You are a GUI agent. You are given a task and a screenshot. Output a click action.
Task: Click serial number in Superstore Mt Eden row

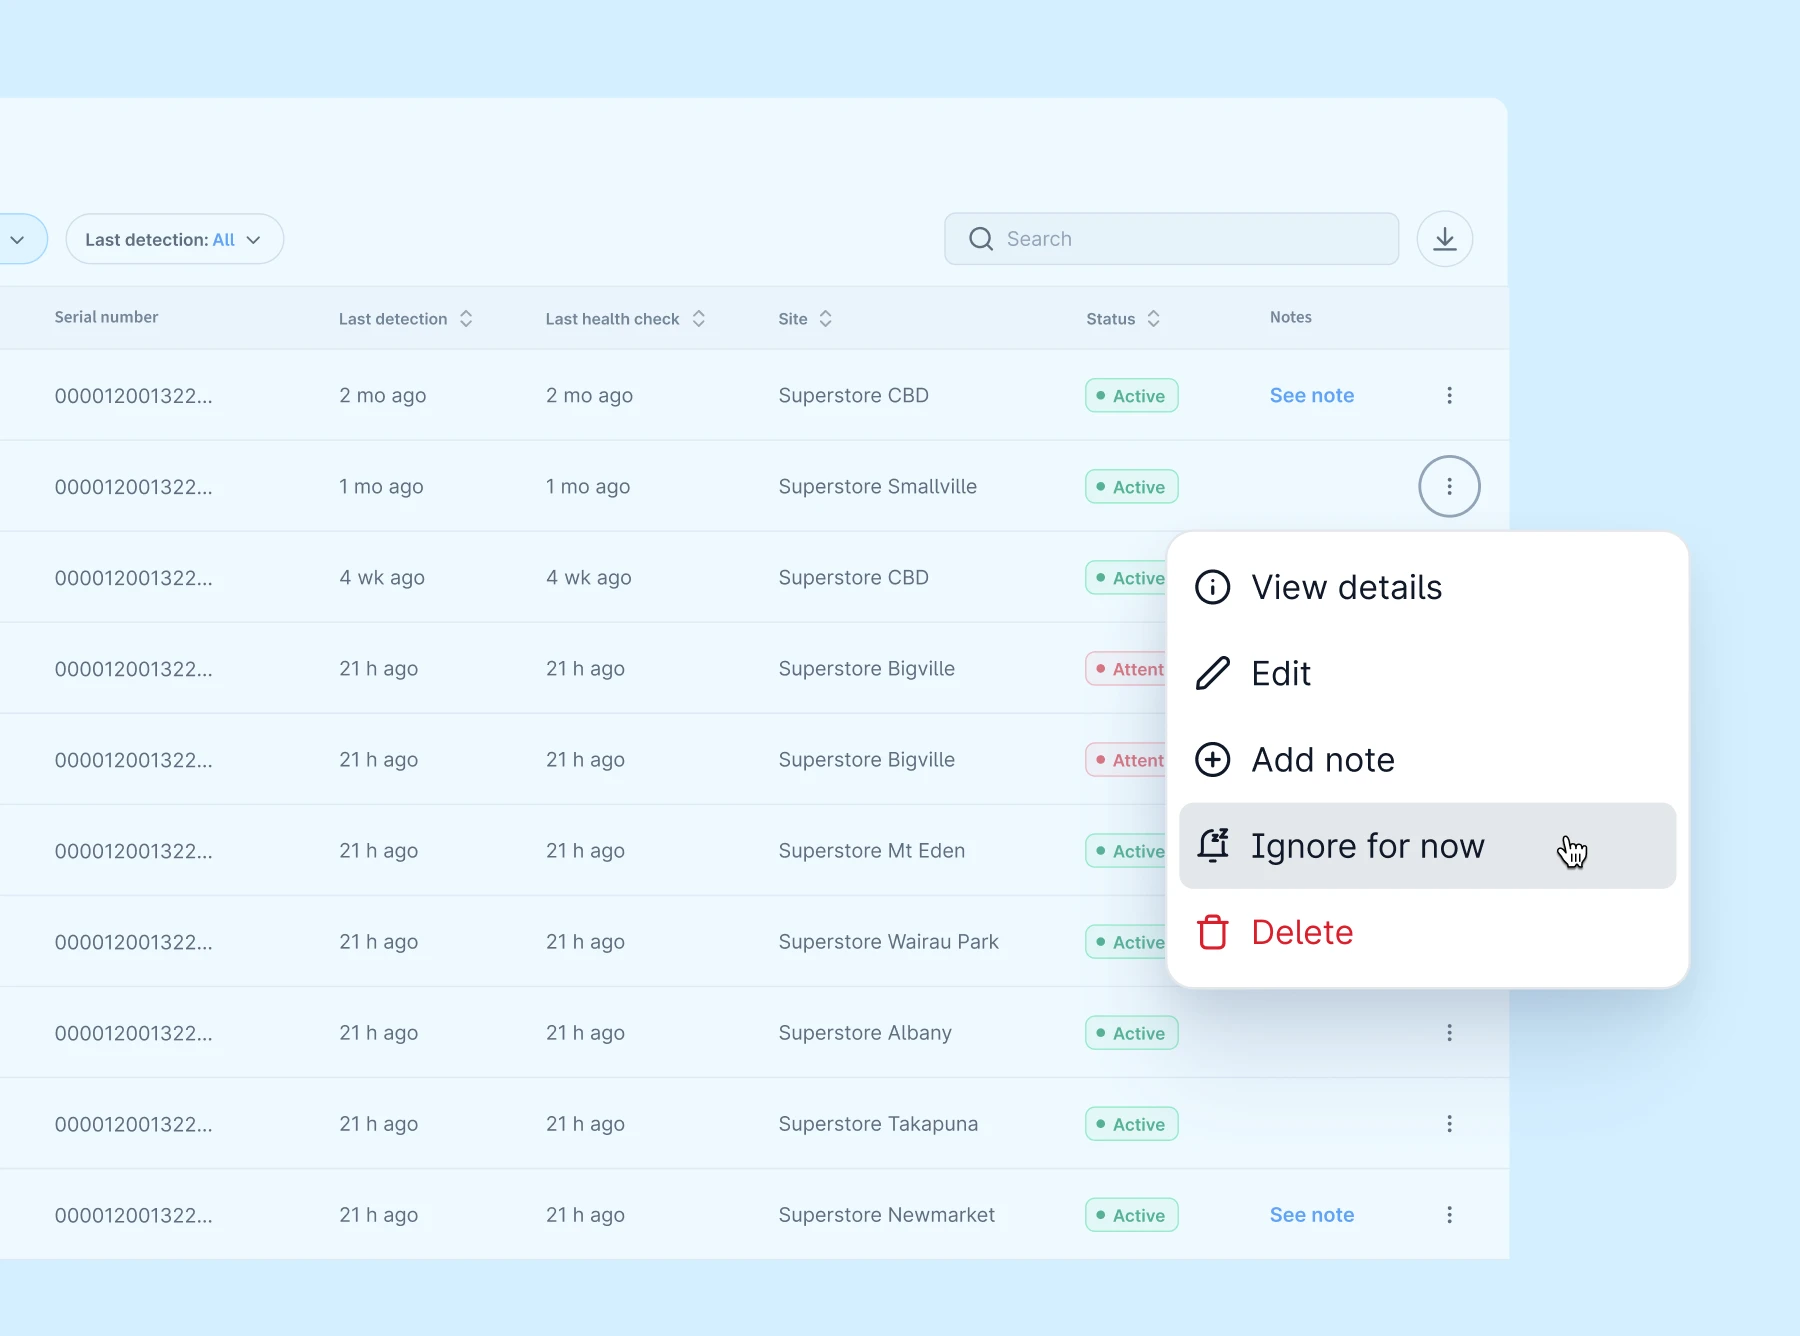click(x=133, y=851)
